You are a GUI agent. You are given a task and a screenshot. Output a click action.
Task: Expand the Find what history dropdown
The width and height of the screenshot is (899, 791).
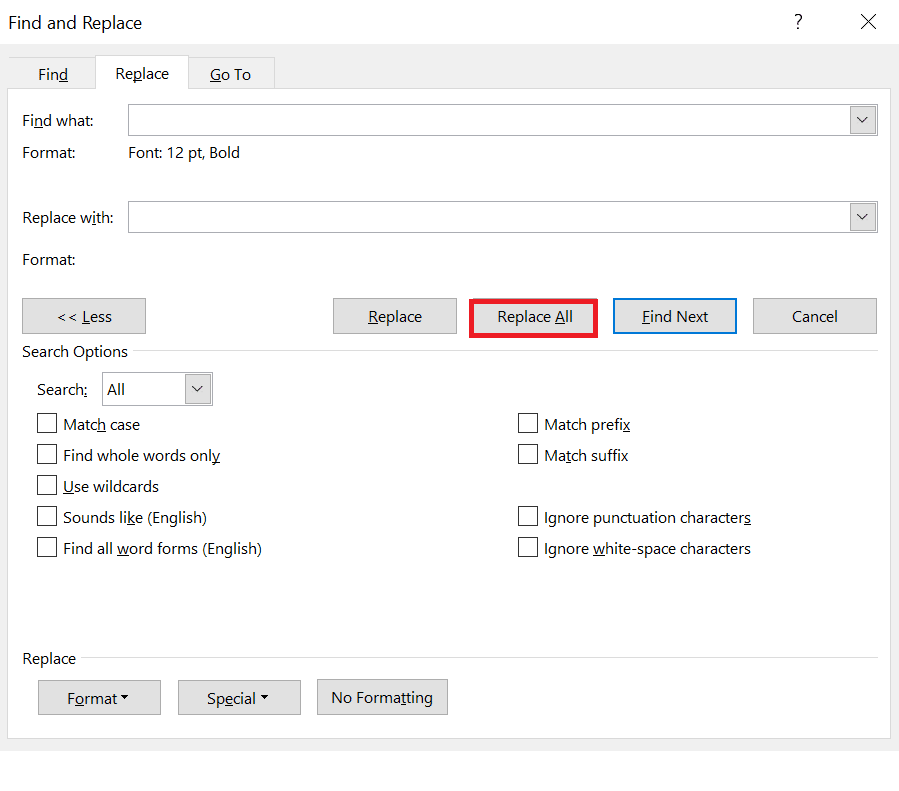[862, 120]
